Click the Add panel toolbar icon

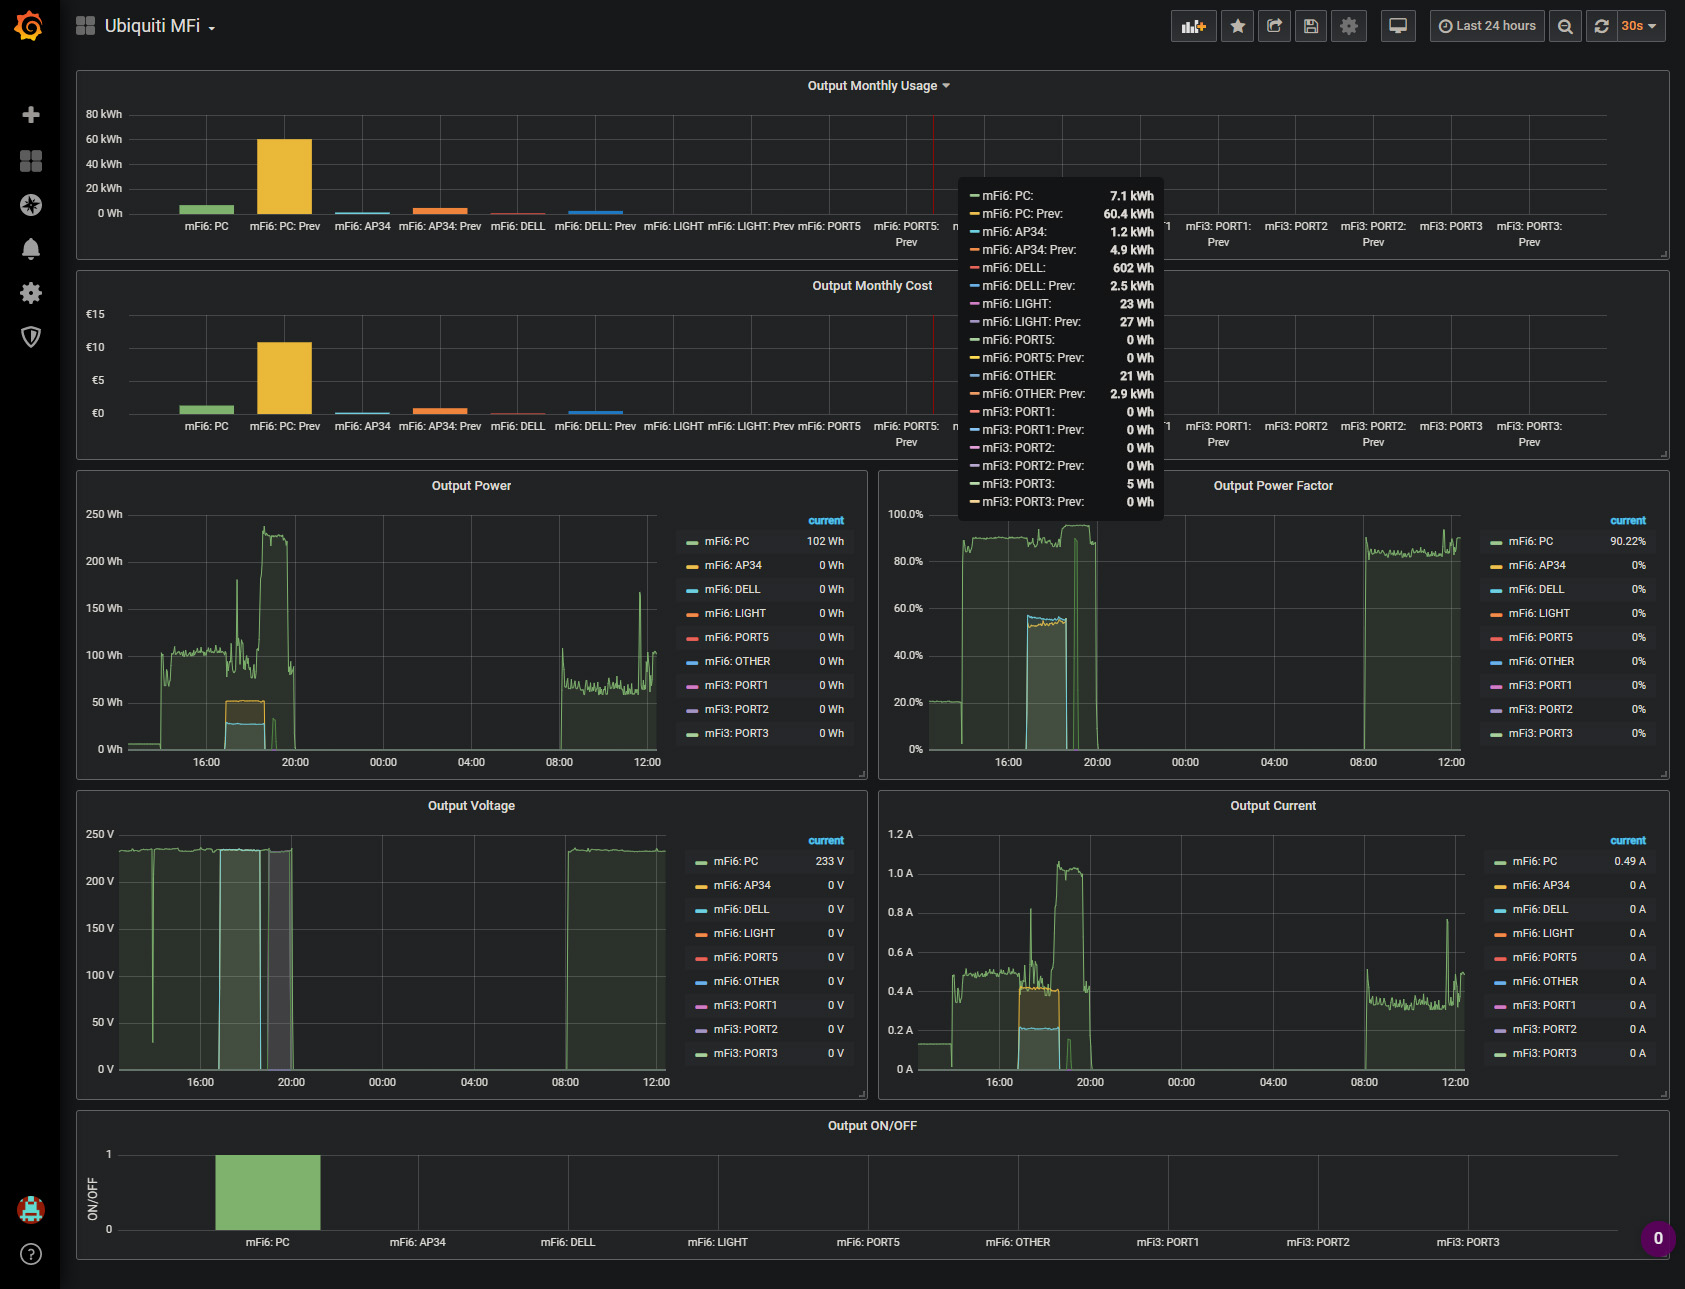click(x=1194, y=26)
